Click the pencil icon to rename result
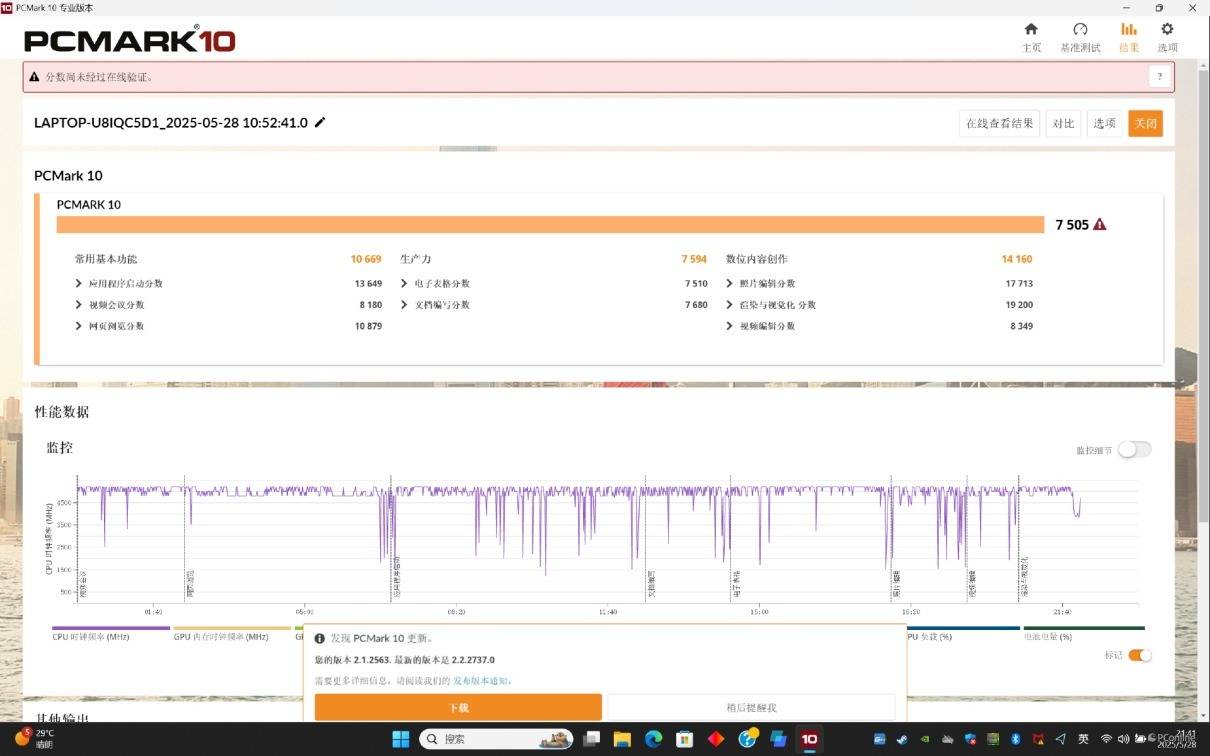Screen dimensions: 1210x756 click(320, 123)
